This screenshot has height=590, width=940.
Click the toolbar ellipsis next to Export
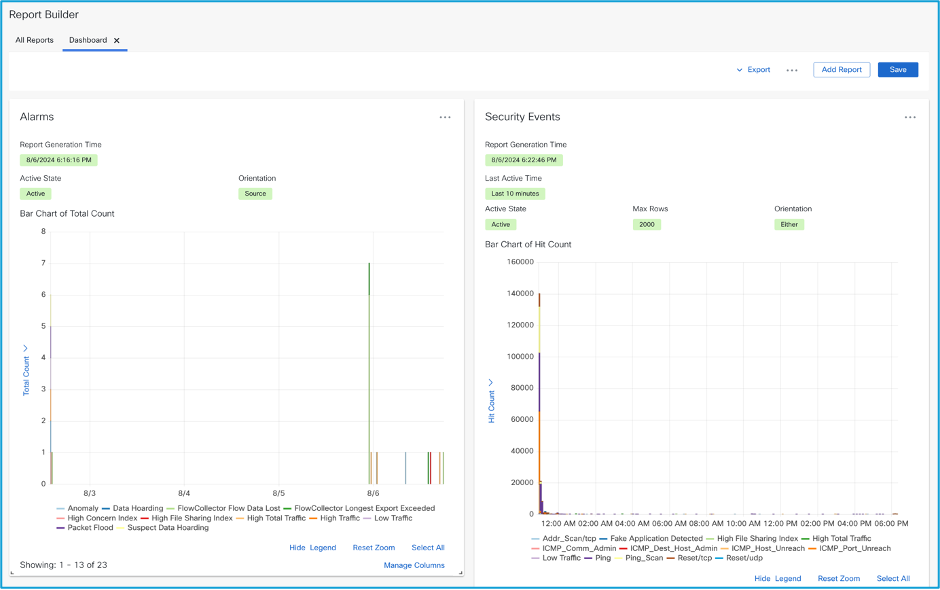pyautogui.click(x=792, y=70)
